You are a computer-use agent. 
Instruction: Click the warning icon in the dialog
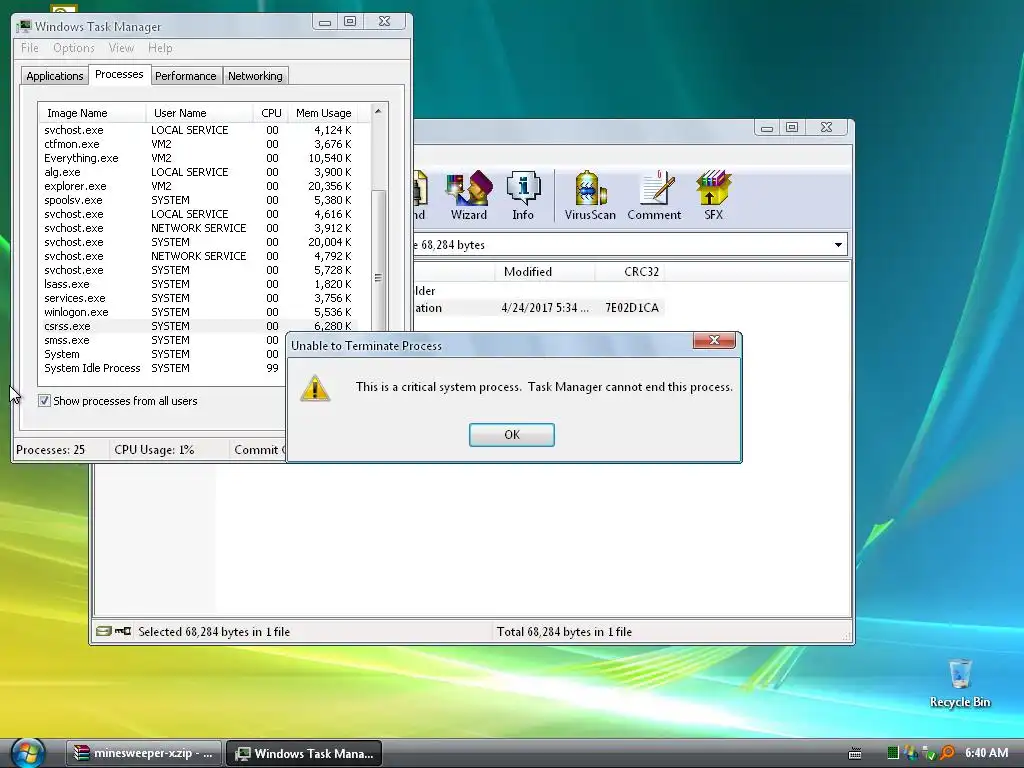tap(315, 388)
